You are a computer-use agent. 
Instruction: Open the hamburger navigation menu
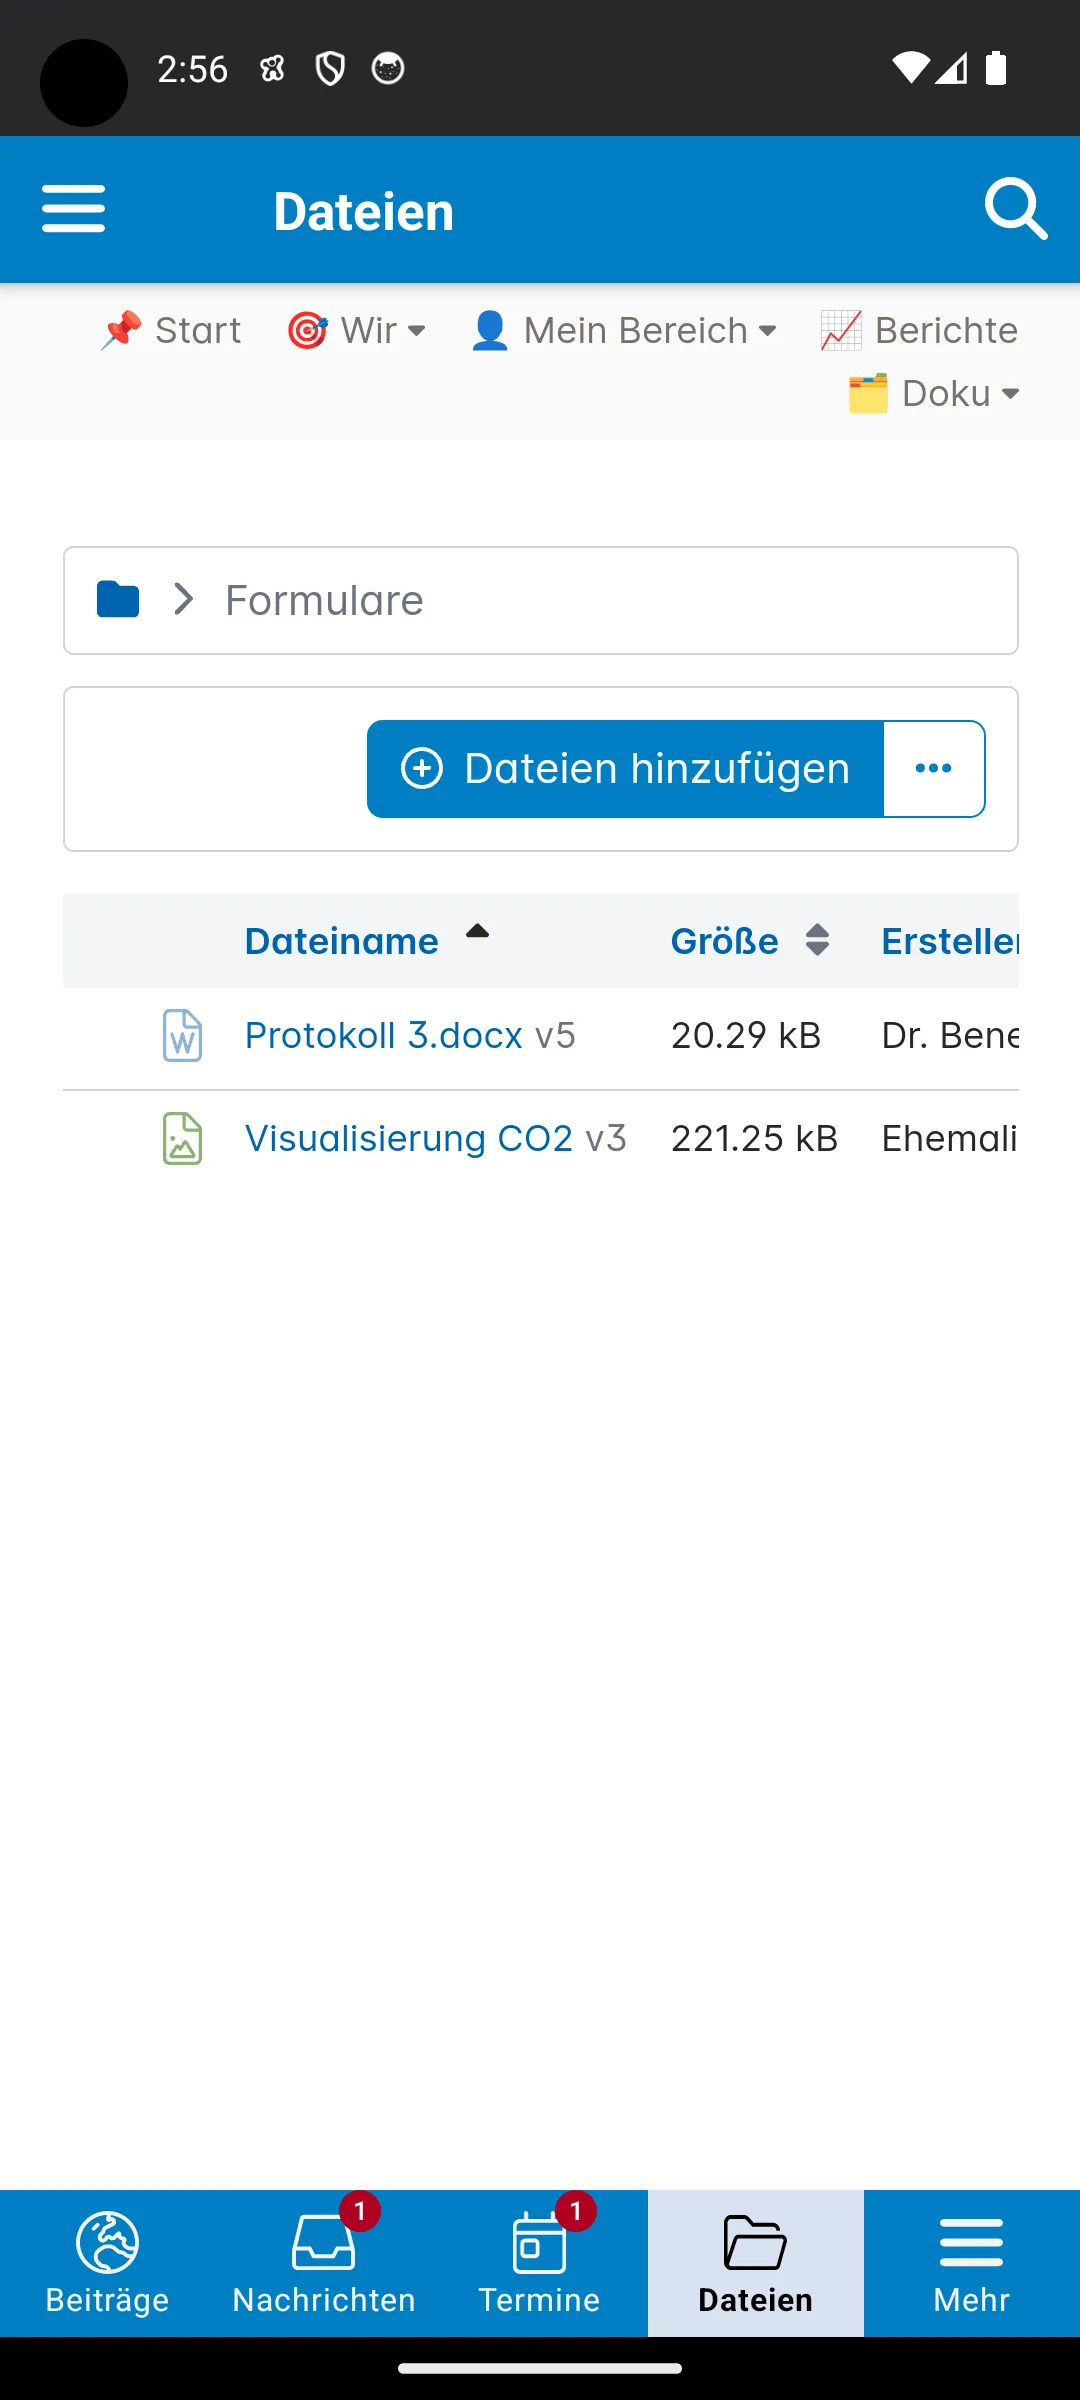[x=73, y=209]
